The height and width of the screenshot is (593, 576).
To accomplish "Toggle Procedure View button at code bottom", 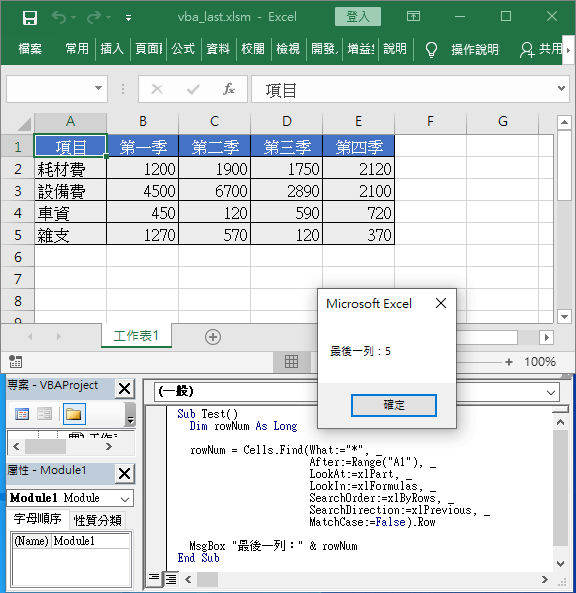I will tap(154, 578).
